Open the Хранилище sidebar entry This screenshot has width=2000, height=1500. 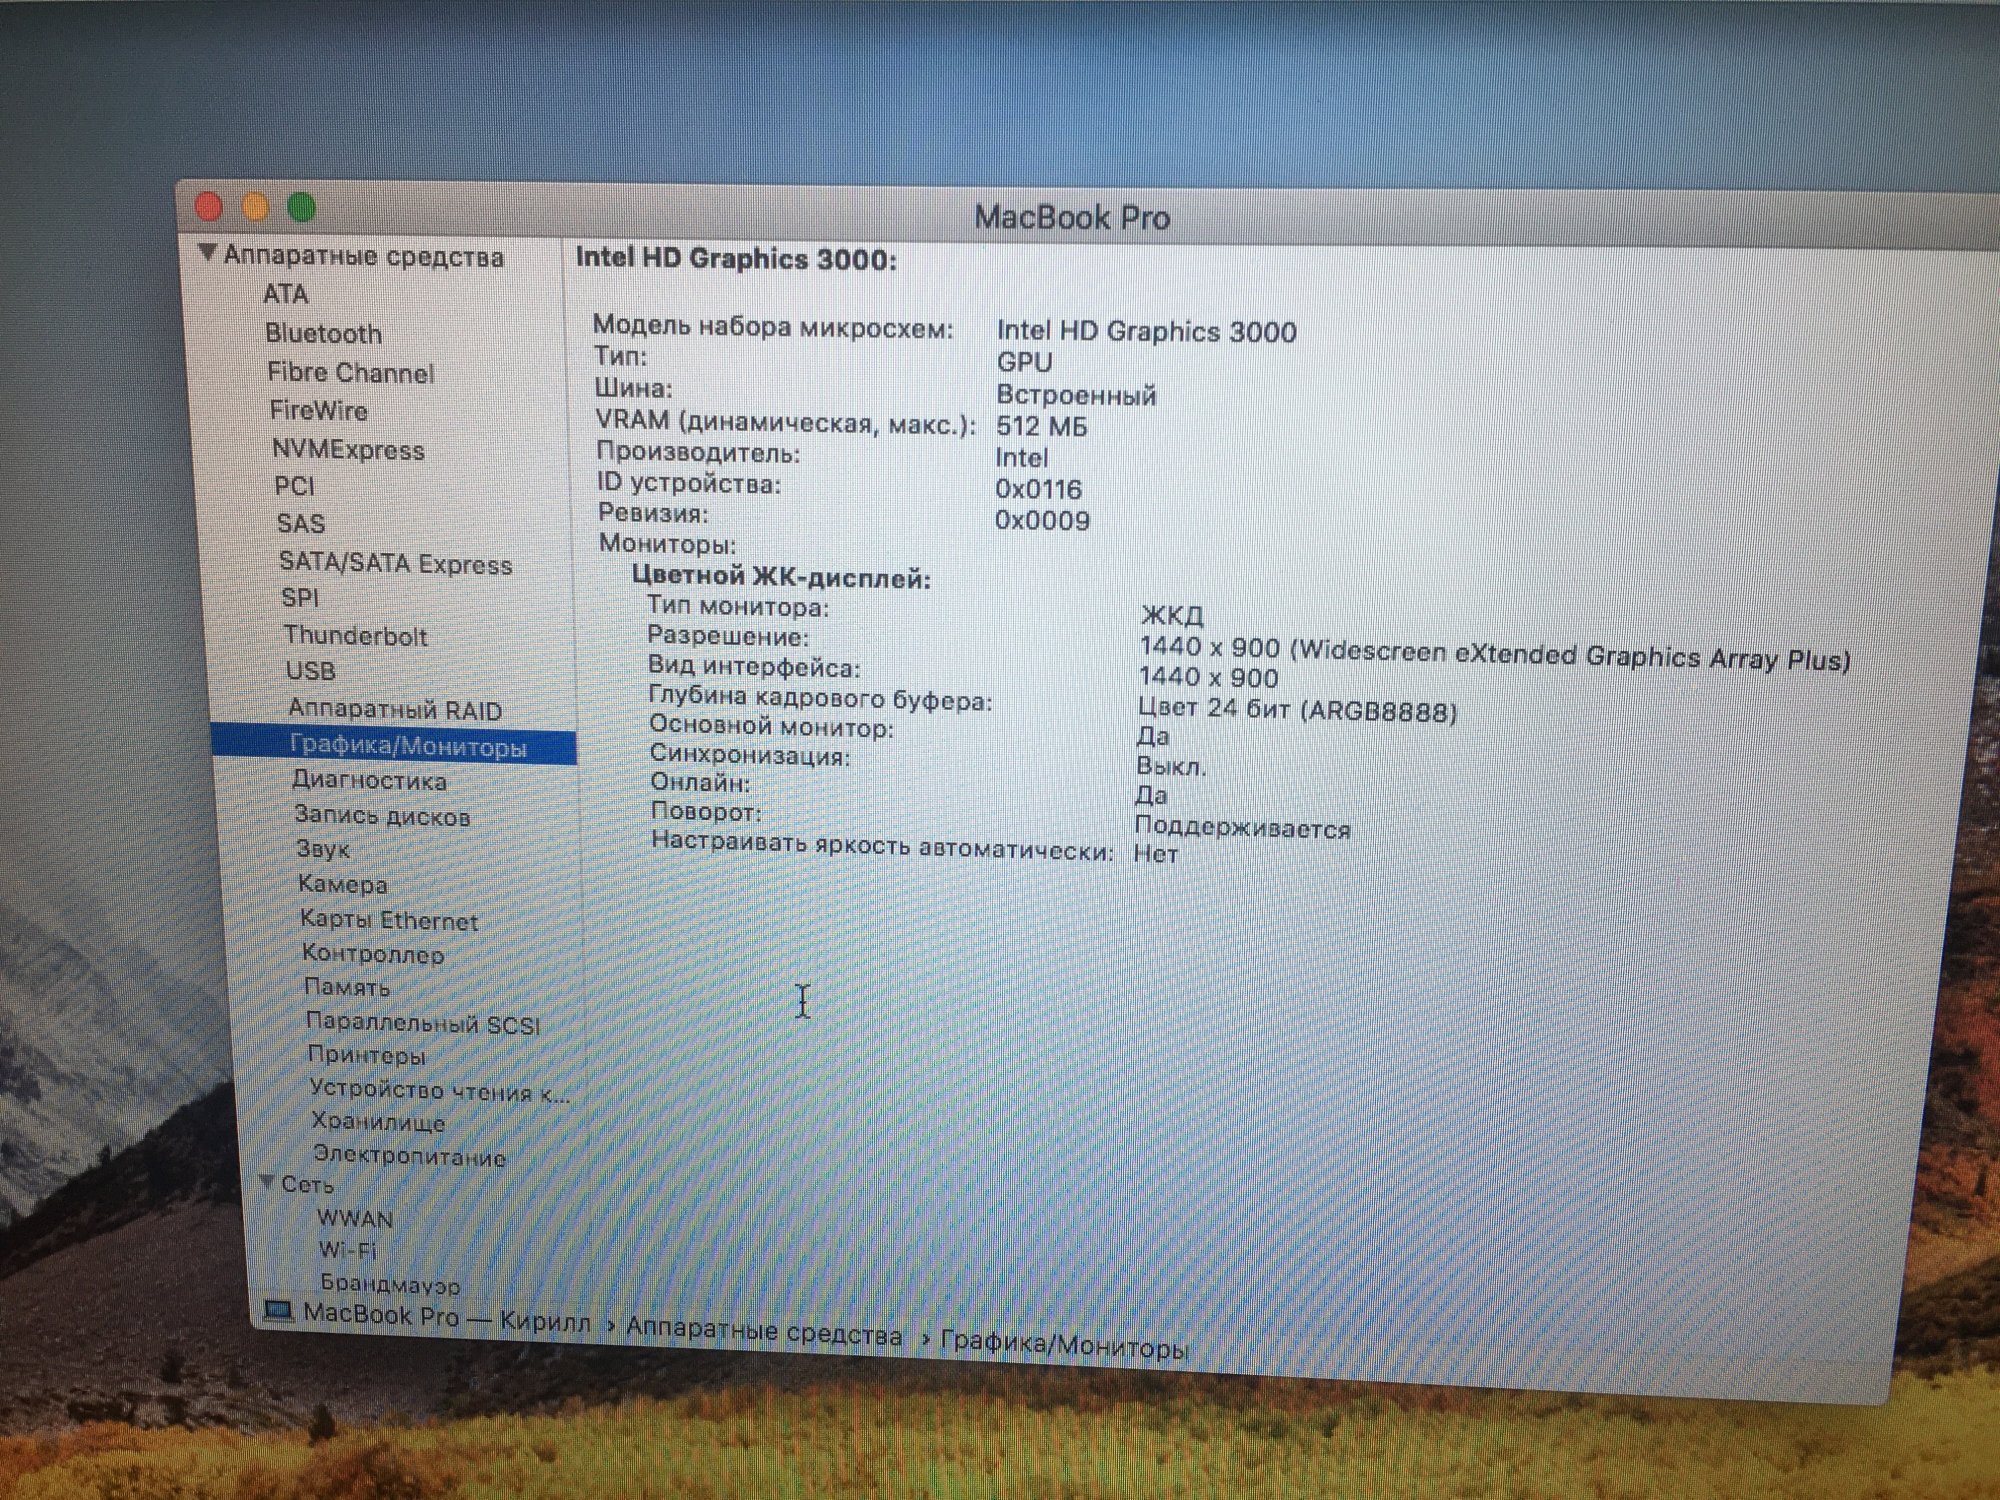click(x=378, y=1122)
